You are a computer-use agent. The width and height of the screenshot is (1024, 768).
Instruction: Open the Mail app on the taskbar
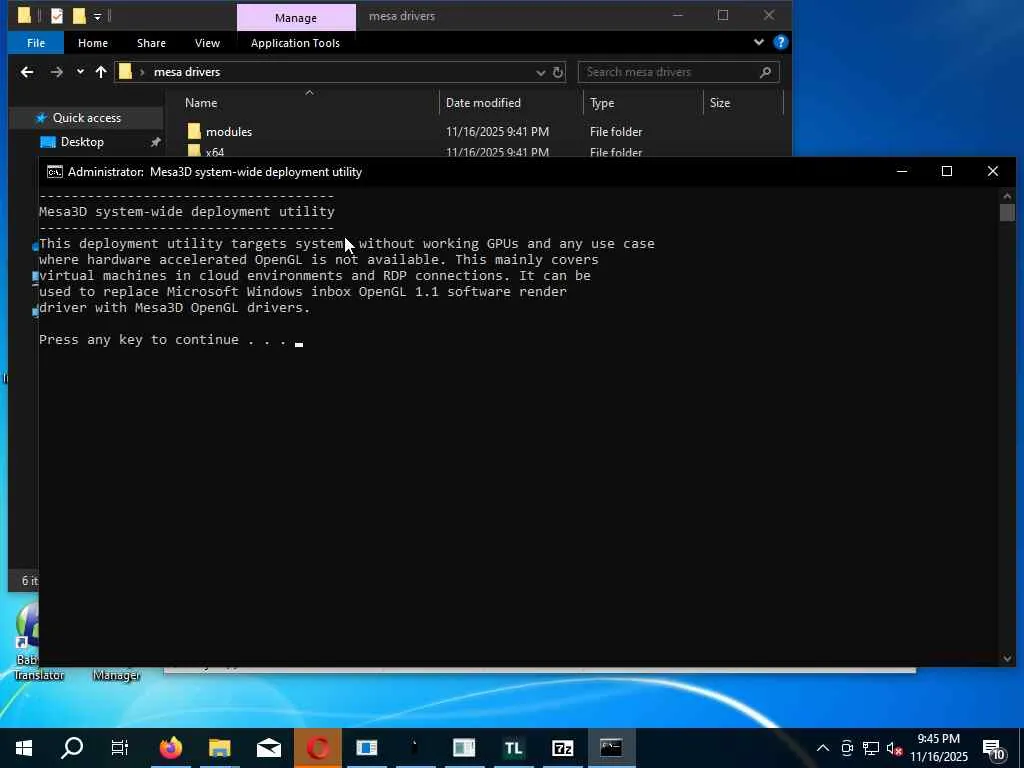(269, 748)
